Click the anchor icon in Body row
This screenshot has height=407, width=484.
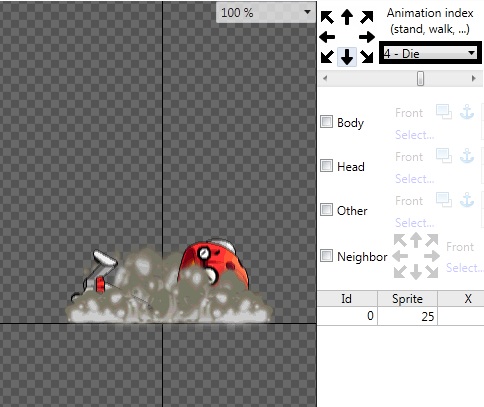[467, 112]
